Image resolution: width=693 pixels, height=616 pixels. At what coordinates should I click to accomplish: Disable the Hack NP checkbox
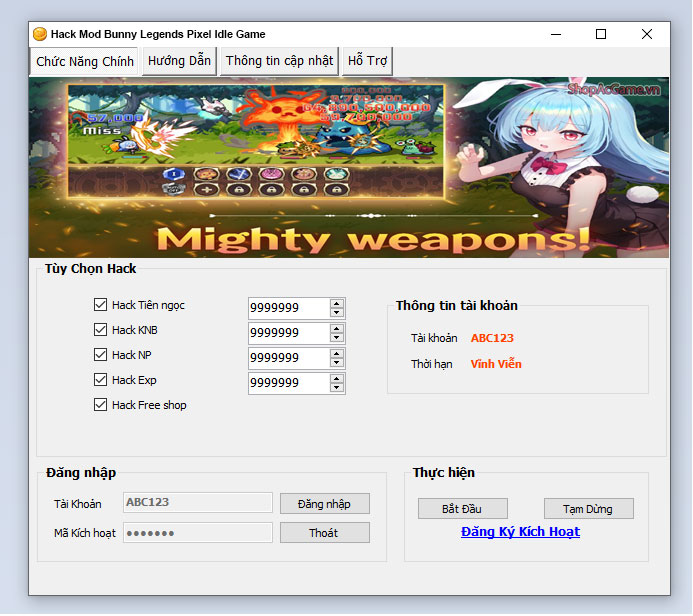(100, 354)
